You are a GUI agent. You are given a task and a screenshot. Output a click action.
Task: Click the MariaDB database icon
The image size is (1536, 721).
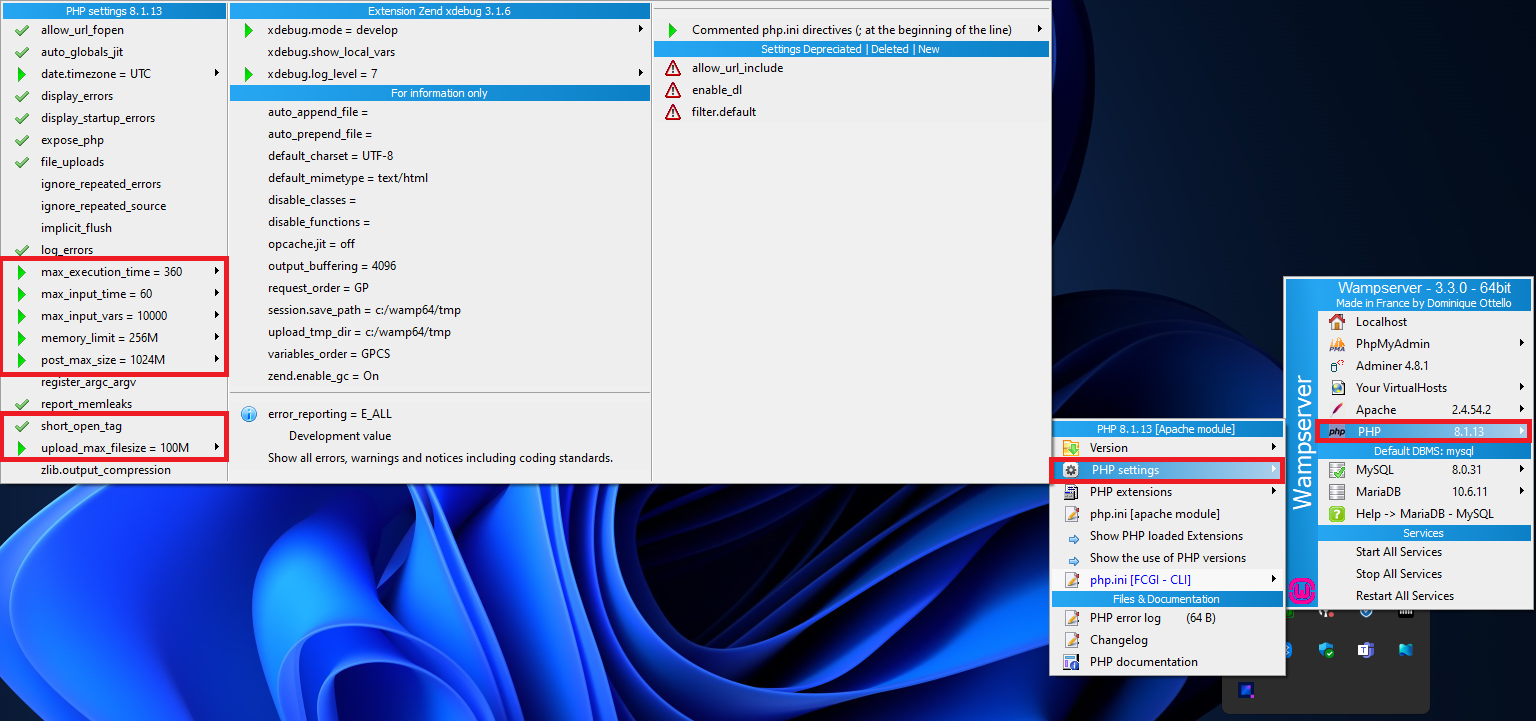click(1337, 492)
